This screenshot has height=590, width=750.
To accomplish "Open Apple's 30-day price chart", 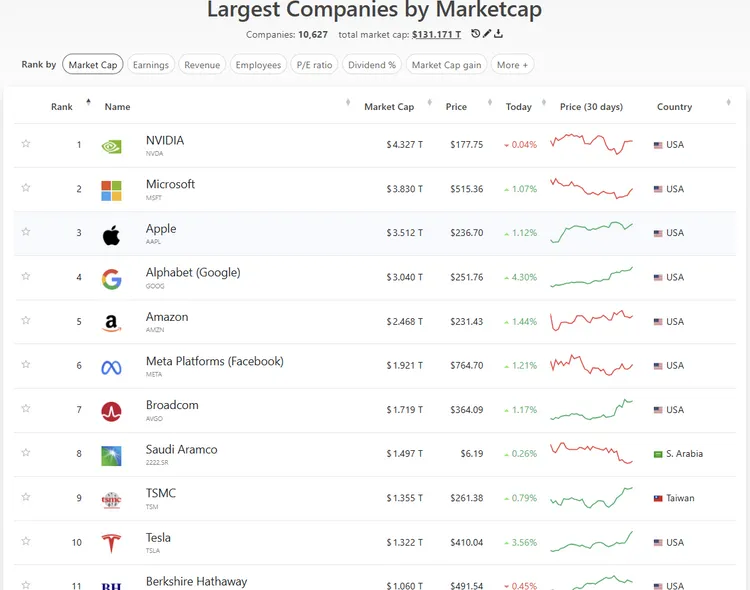I will [591, 232].
